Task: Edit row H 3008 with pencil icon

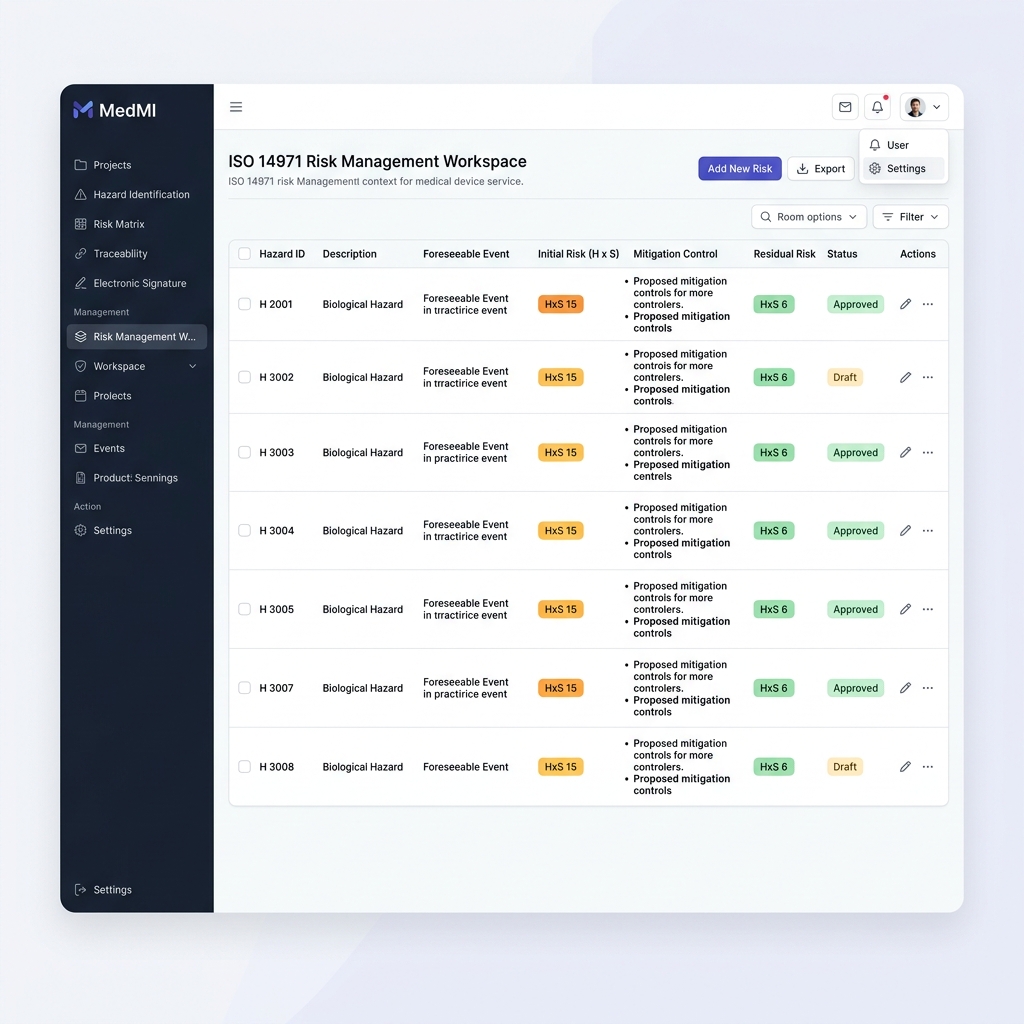Action: point(905,767)
